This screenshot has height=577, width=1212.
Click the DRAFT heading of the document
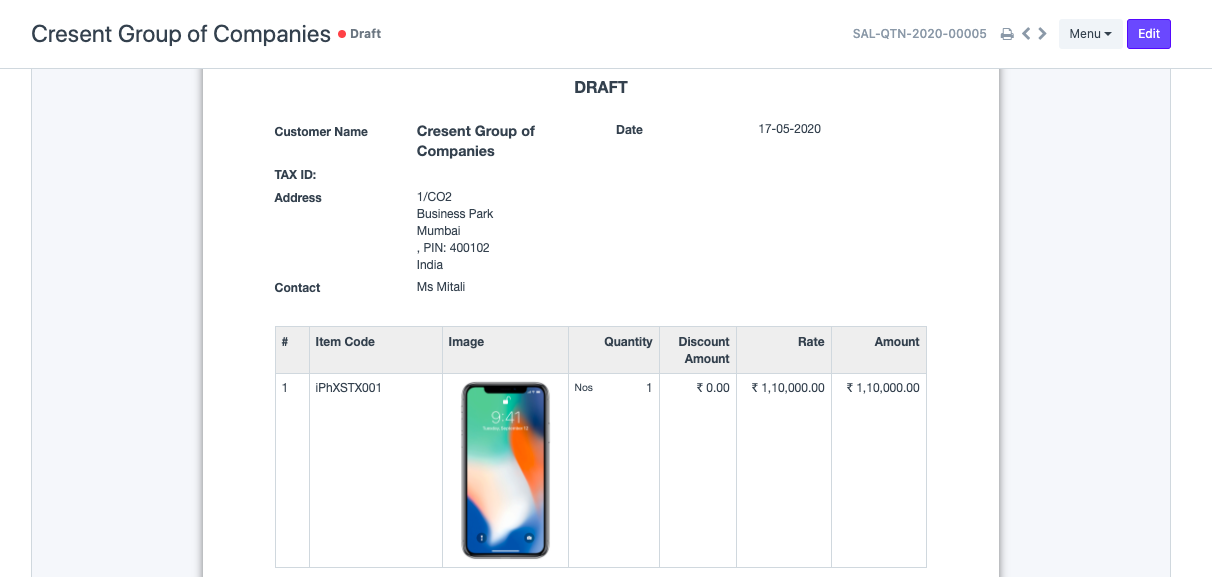coord(601,88)
